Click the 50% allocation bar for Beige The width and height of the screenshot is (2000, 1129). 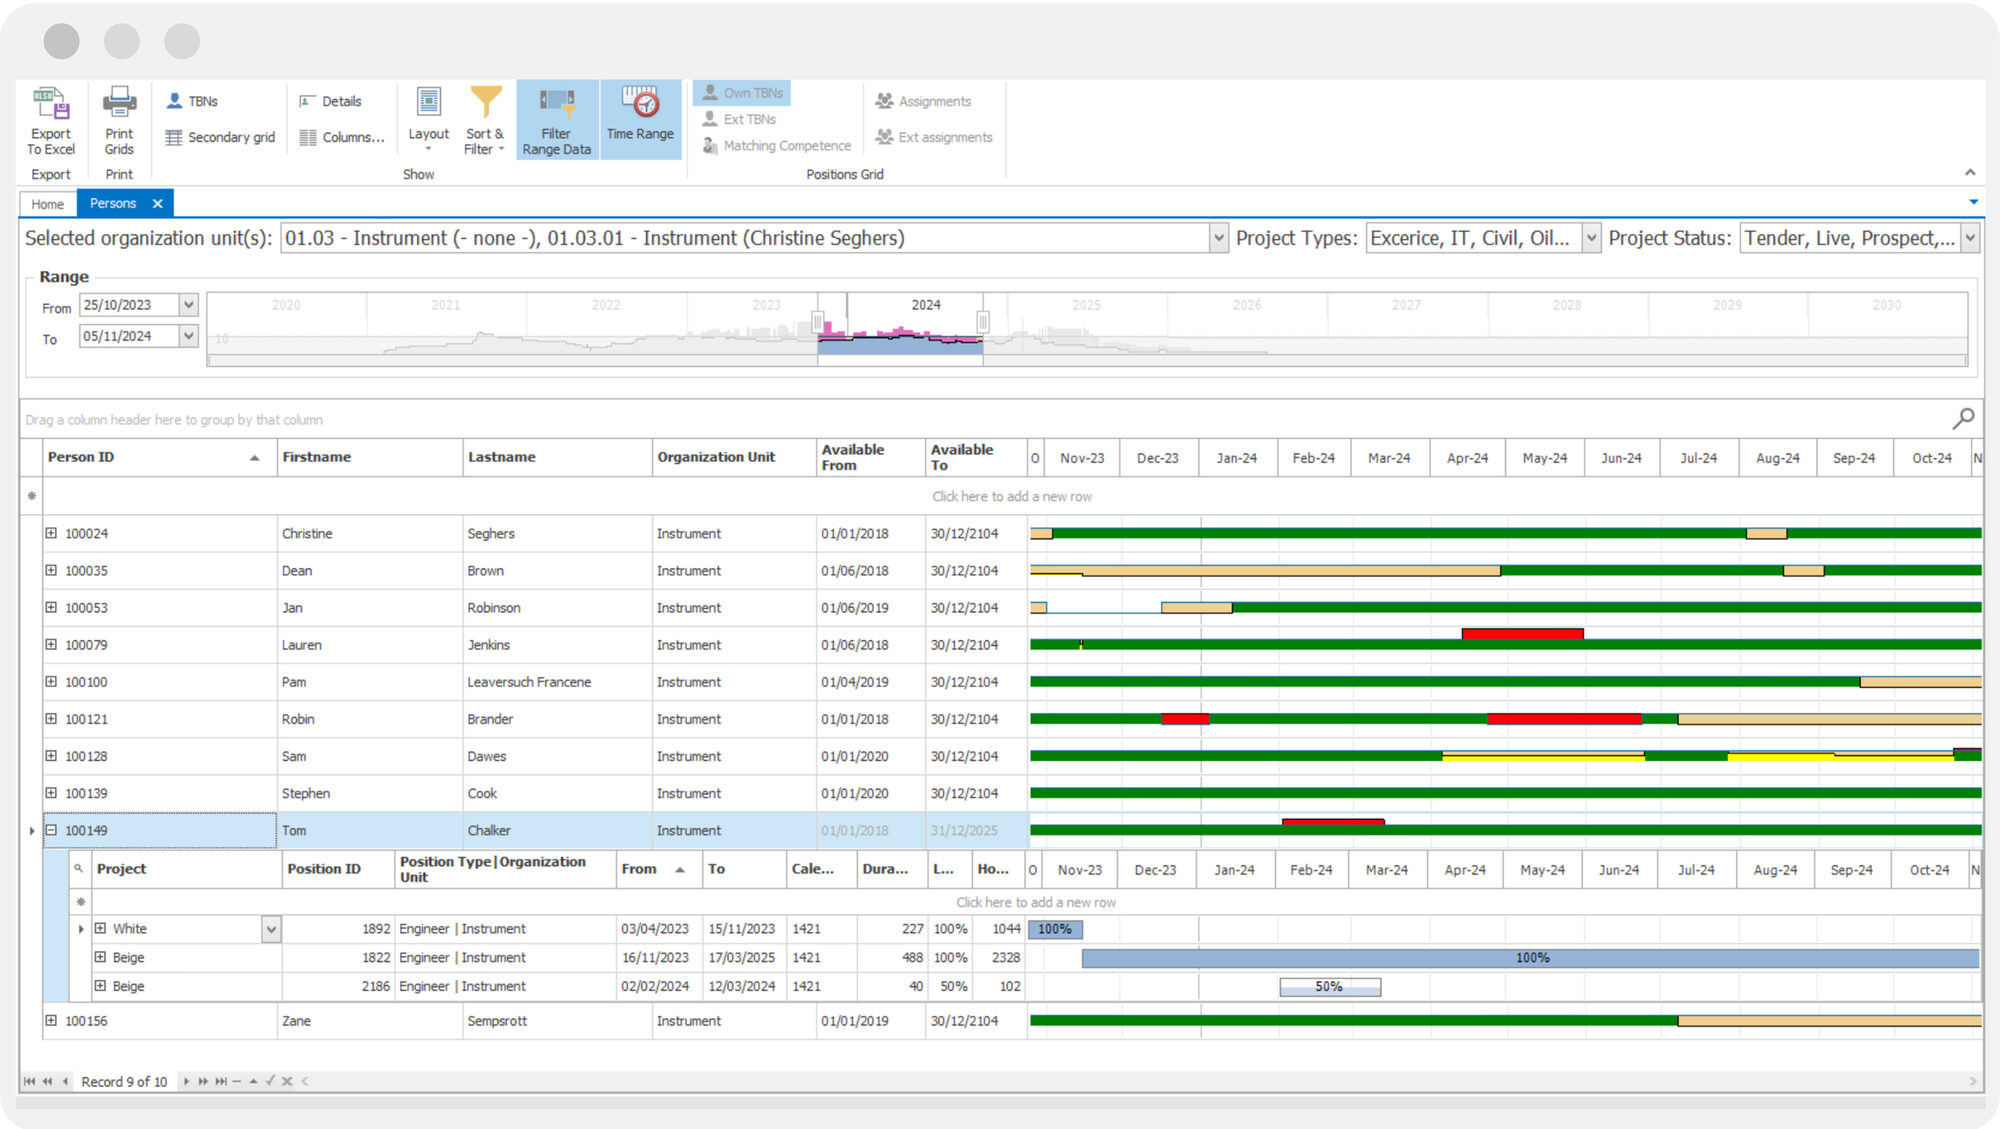click(x=1330, y=987)
